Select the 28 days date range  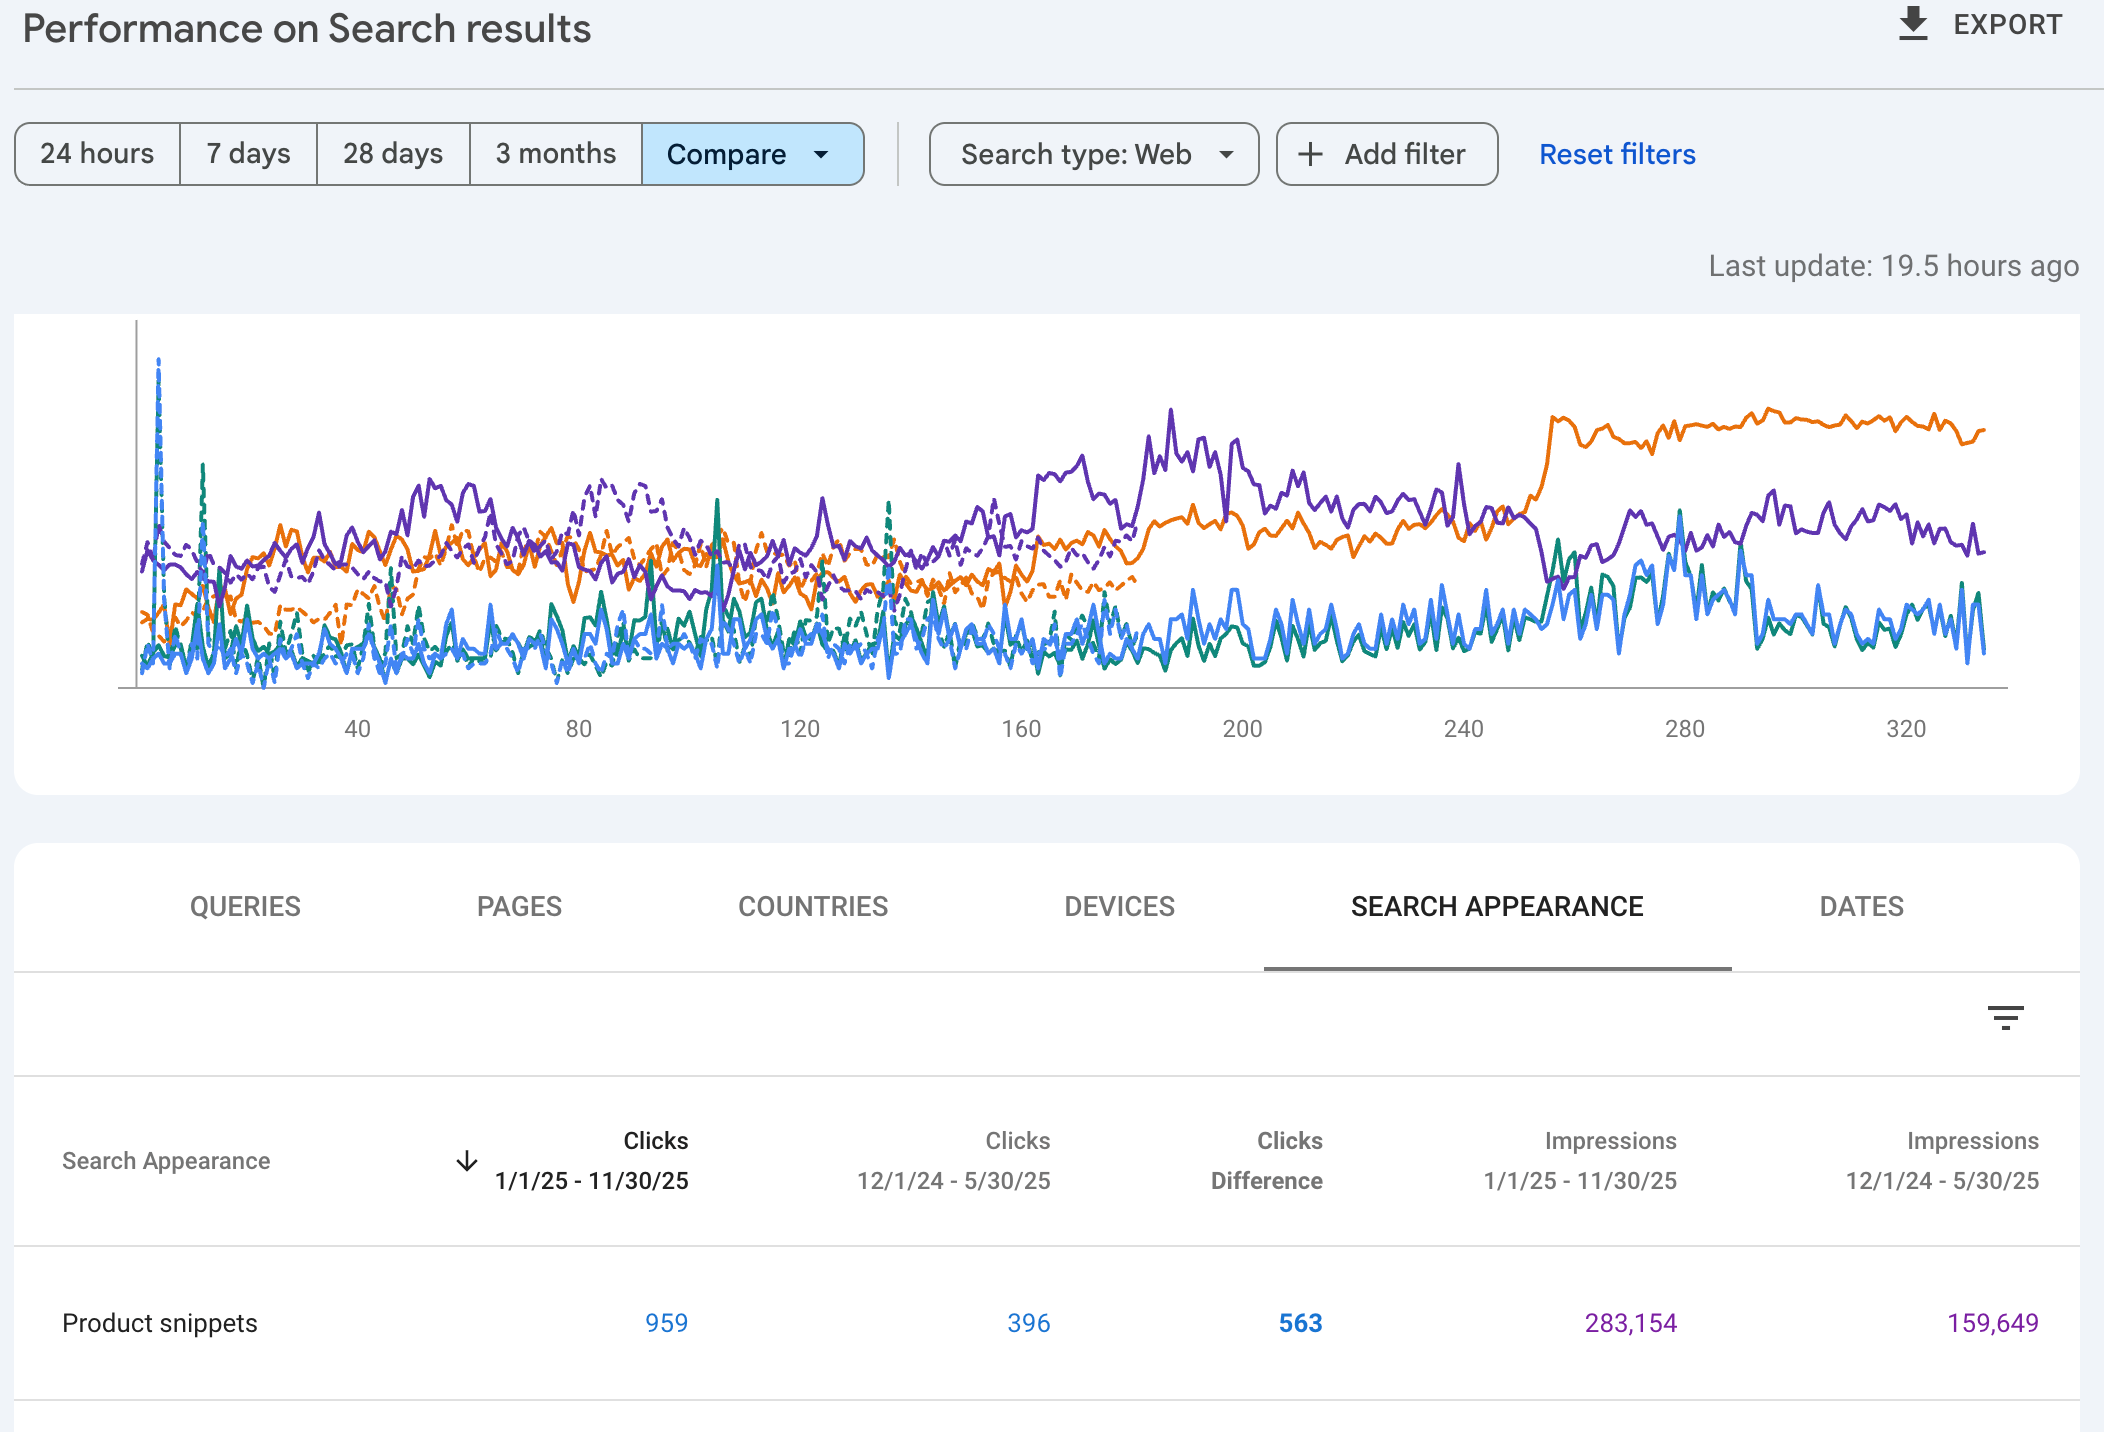pyautogui.click(x=393, y=154)
